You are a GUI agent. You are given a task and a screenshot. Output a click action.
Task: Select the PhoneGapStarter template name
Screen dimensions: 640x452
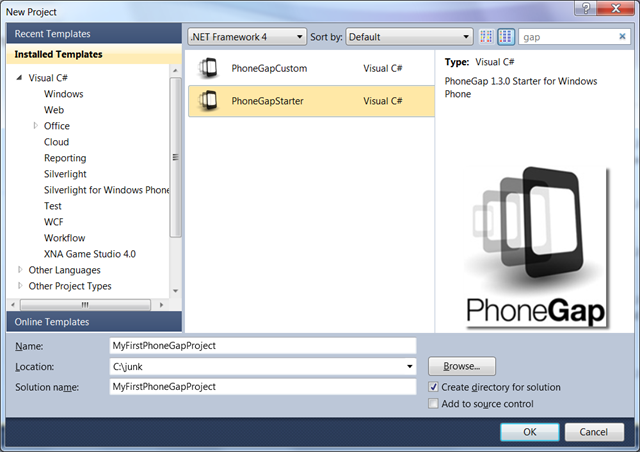pyautogui.click(x=267, y=101)
